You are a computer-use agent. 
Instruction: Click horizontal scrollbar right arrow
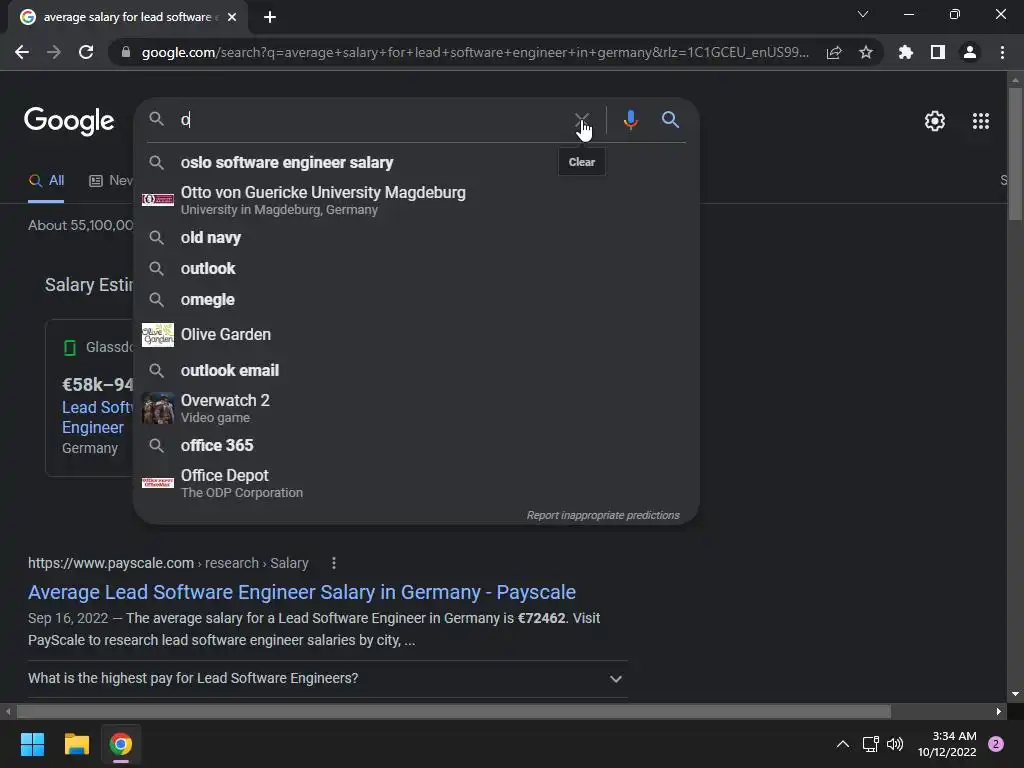click(x=999, y=712)
